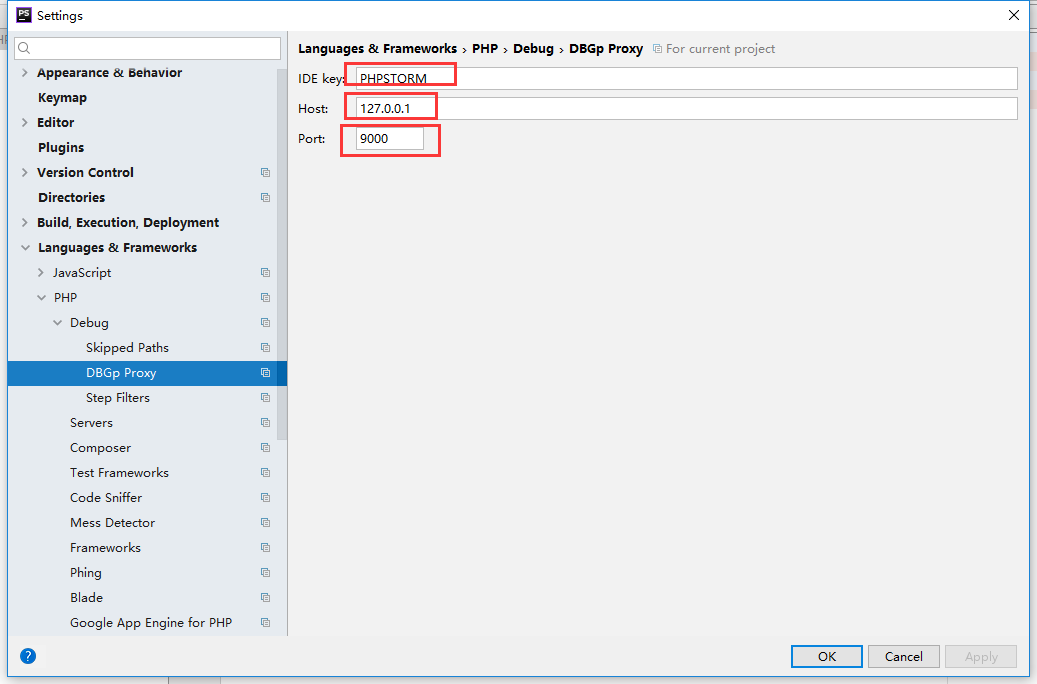Screen dimensions: 1037x684
Task: Click the 'For current project' label
Action: [x=720, y=49]
